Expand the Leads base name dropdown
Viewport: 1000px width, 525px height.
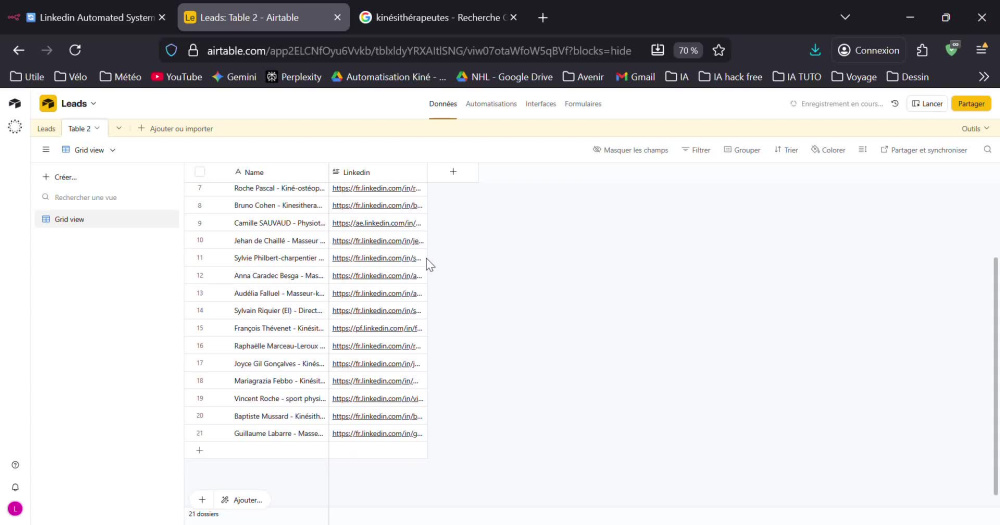(93, 103)
